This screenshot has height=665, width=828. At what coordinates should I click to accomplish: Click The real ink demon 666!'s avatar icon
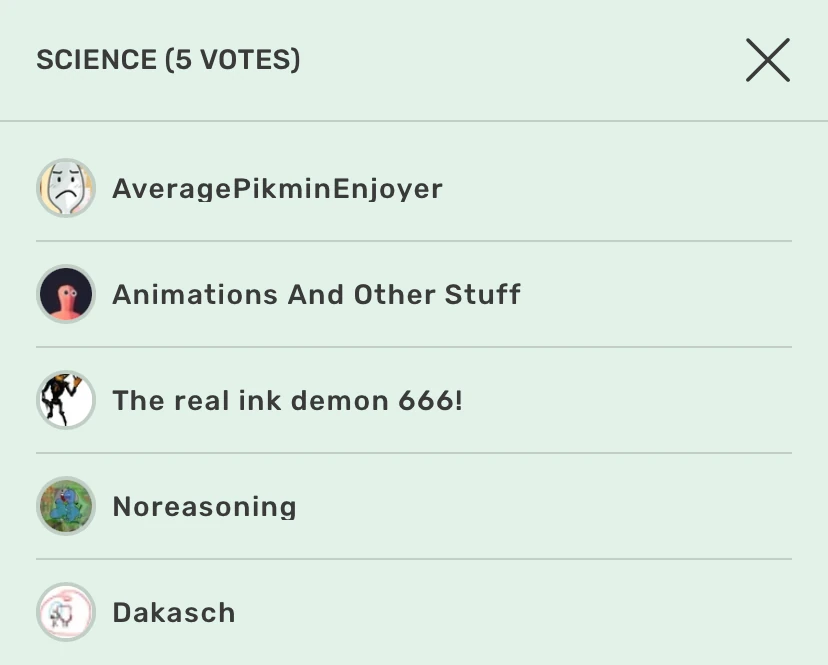(x=65, y=400)
